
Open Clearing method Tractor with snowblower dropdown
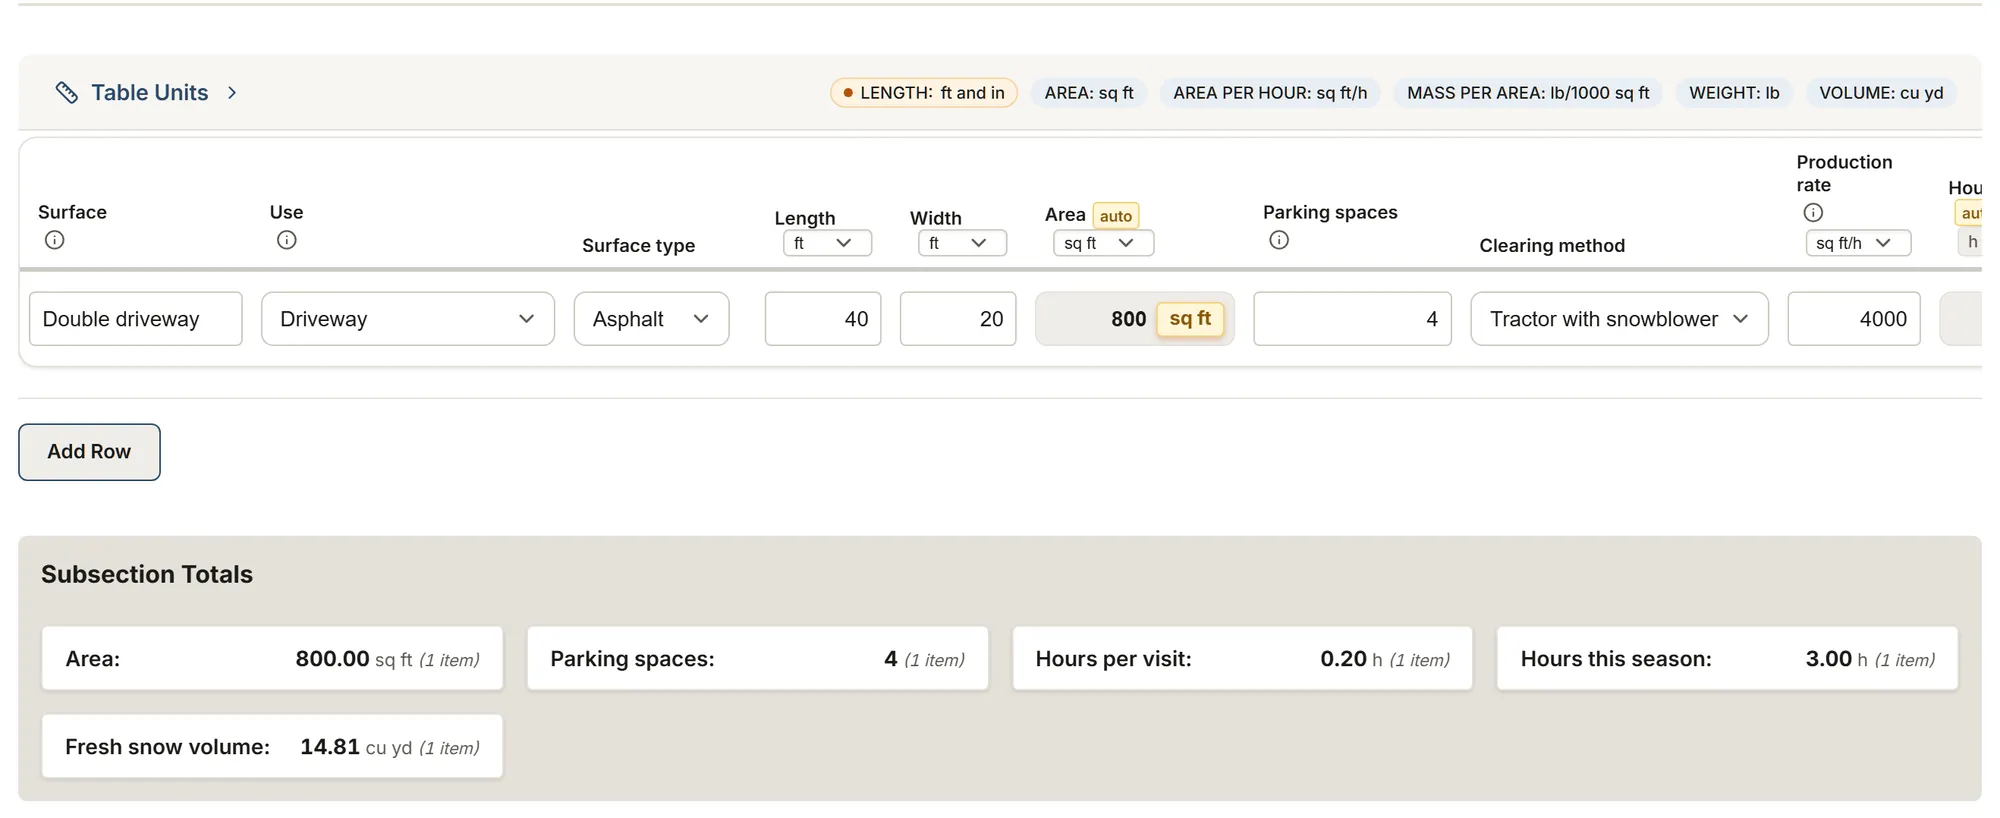[x=1619, y=319]
